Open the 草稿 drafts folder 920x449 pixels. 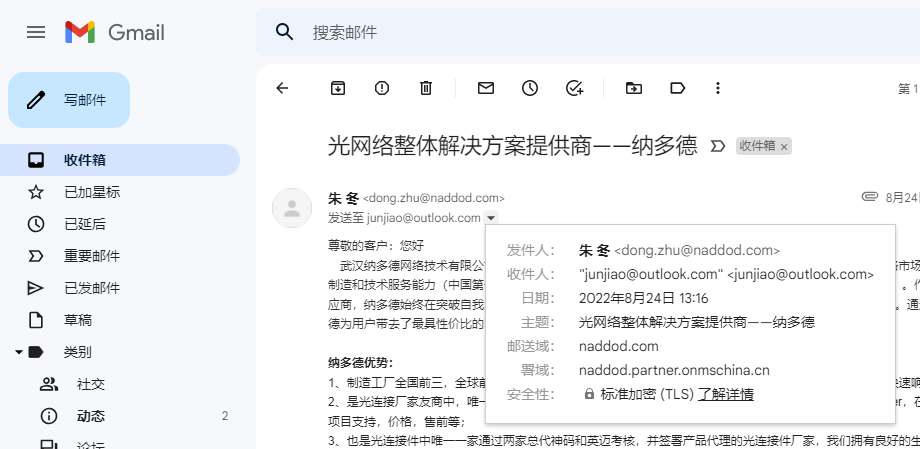click(x=78, y=320)
